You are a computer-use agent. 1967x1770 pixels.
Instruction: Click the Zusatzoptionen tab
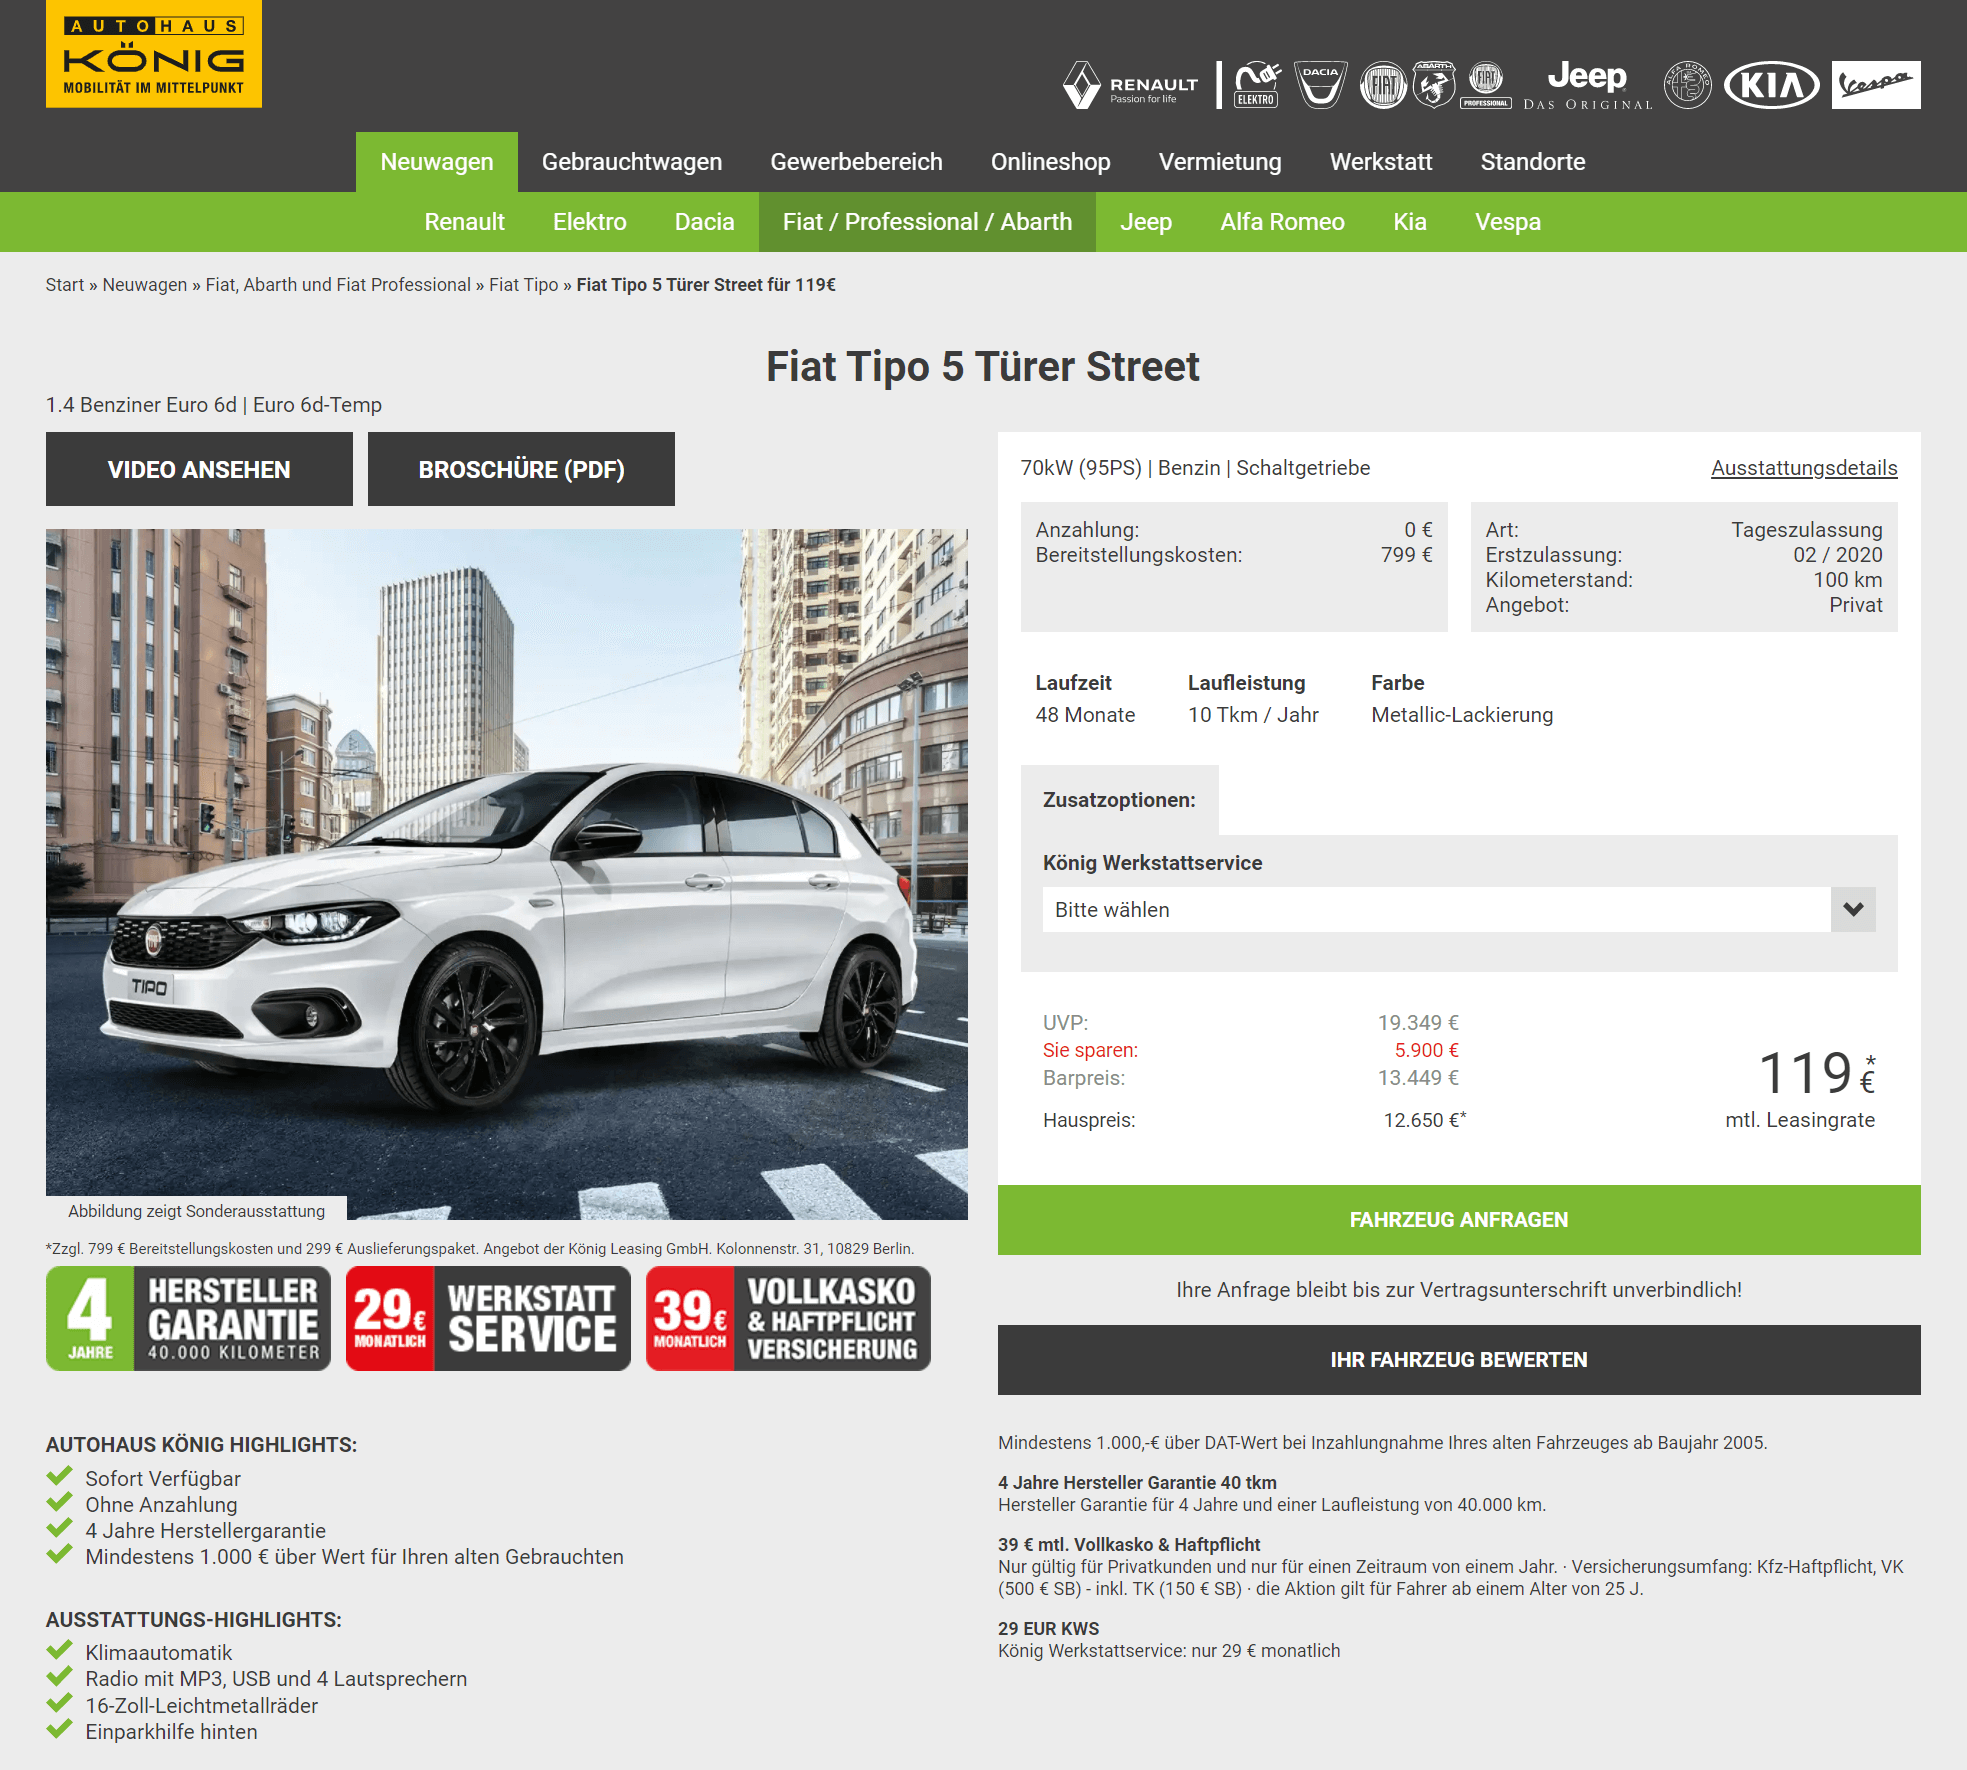(1119, 800)
